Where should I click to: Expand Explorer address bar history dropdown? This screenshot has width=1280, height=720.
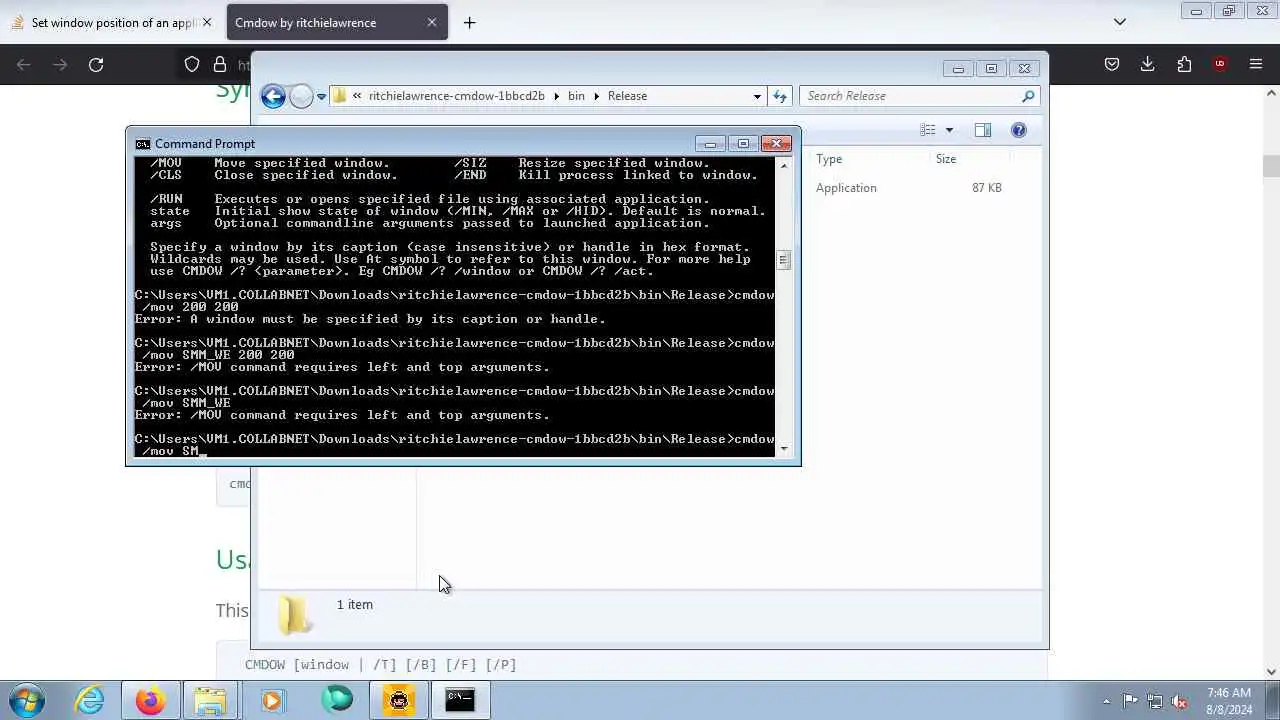tap(757, 96)
